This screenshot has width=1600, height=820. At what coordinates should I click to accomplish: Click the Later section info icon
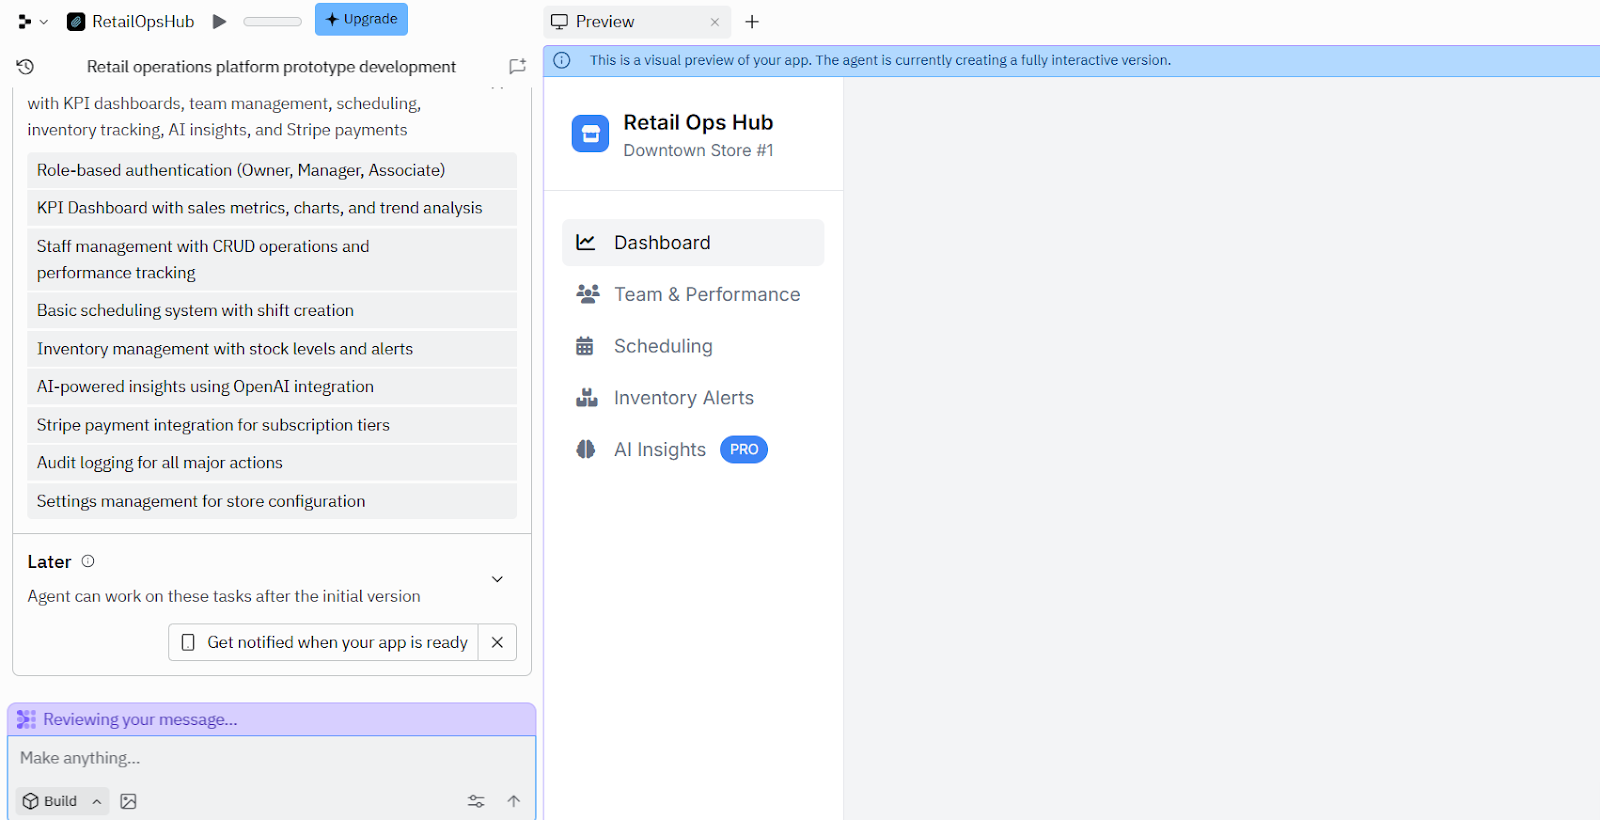88,562
